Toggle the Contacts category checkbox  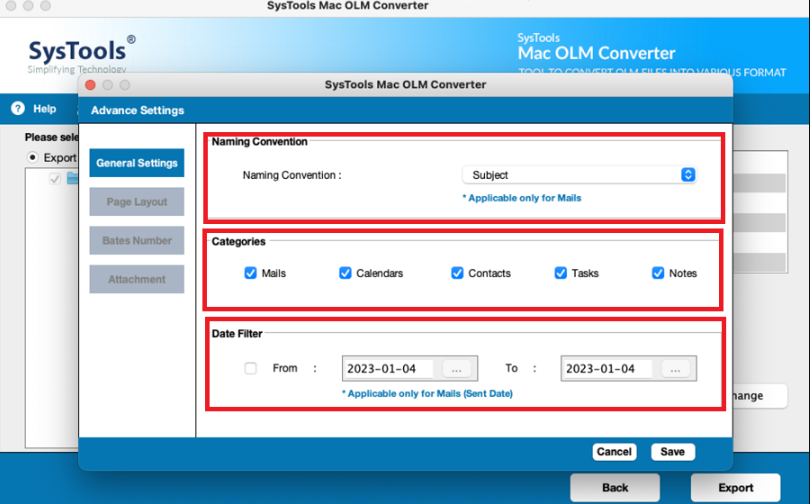tap(457, 273)
